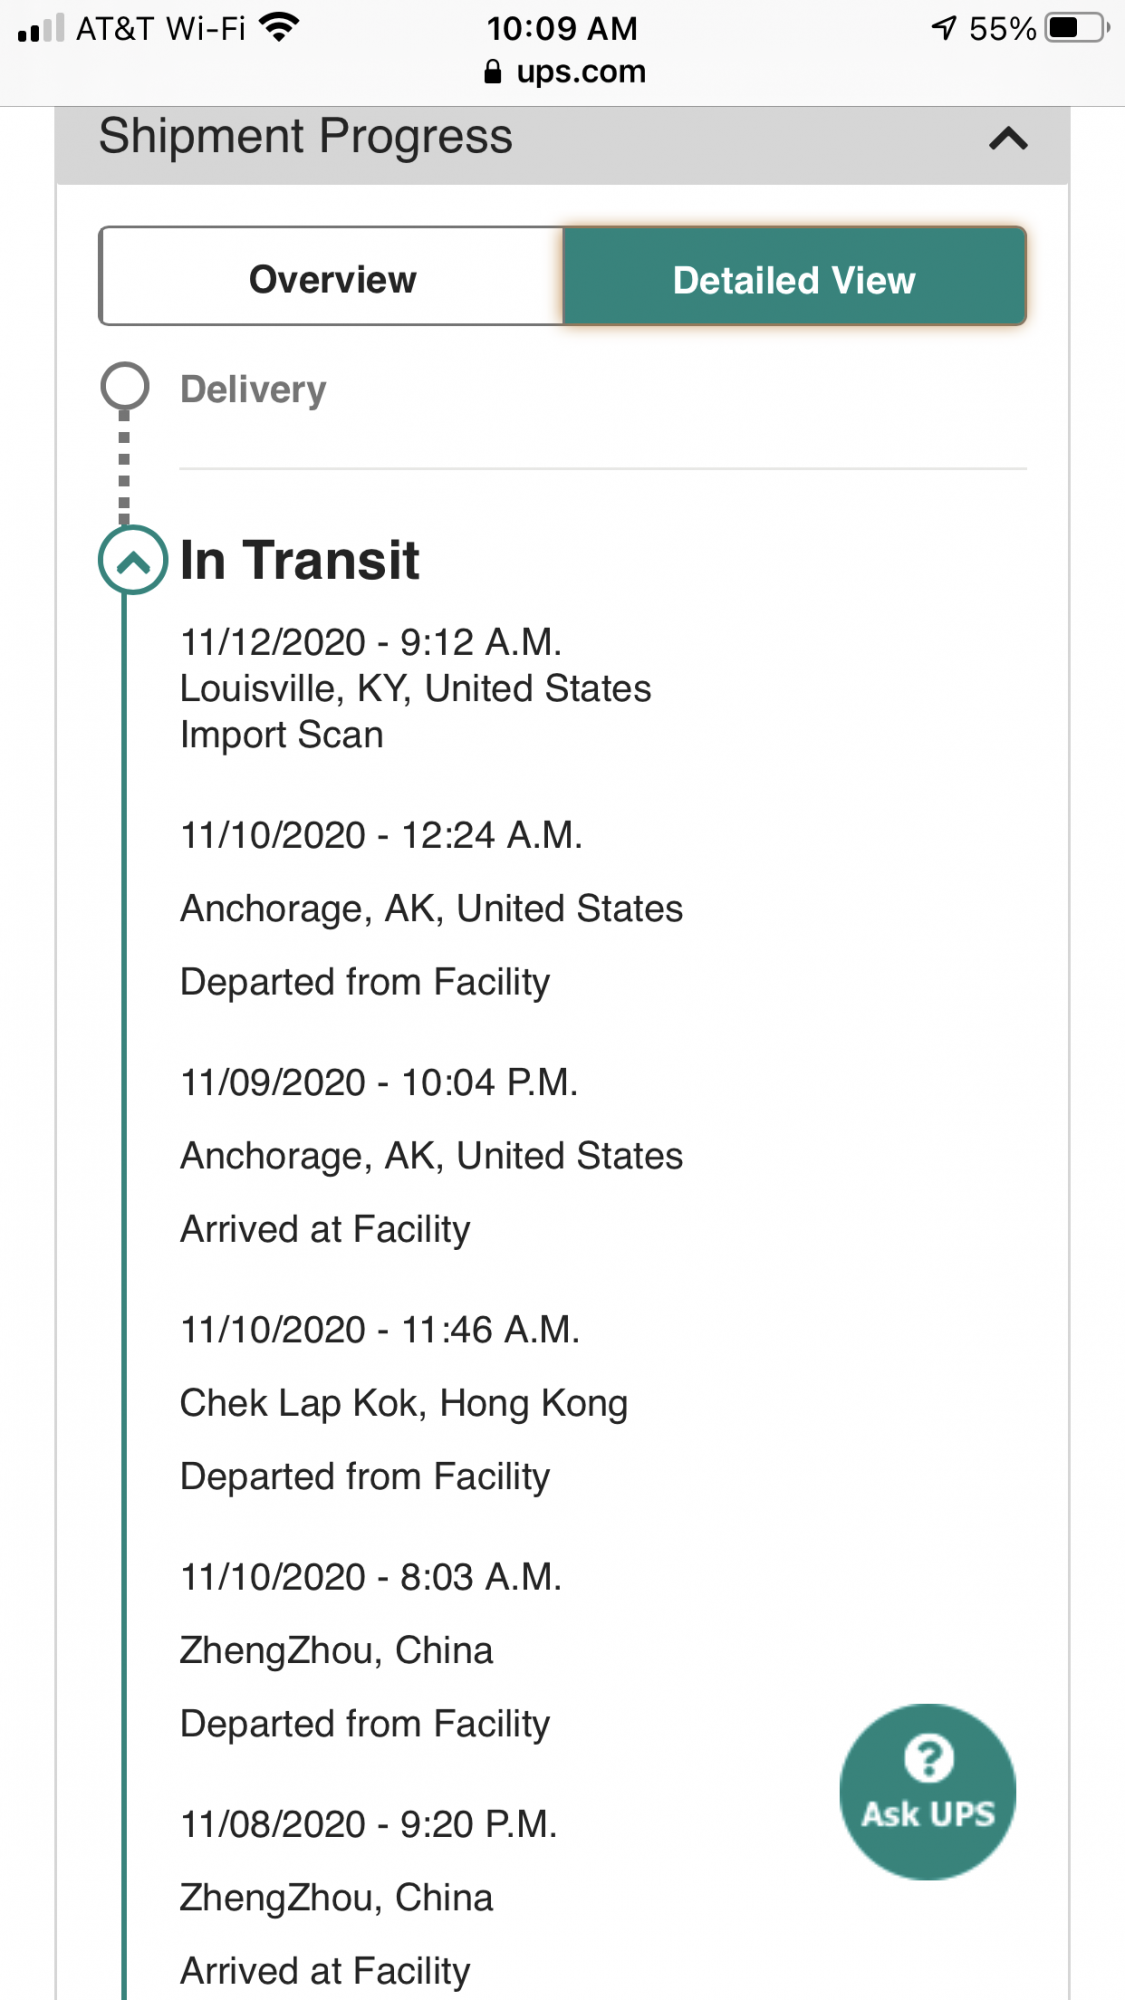The height and width of the screenshot is (2000, 1125).
Task: Select Chek Lap Kok, Hong Kong entry
Action: [x=404, y=1403]
